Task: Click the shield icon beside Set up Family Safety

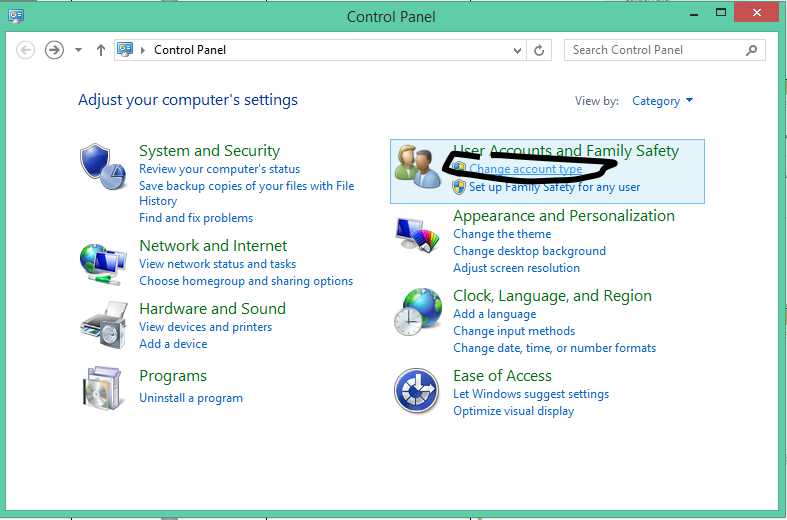Action: (x=459, y=187)
